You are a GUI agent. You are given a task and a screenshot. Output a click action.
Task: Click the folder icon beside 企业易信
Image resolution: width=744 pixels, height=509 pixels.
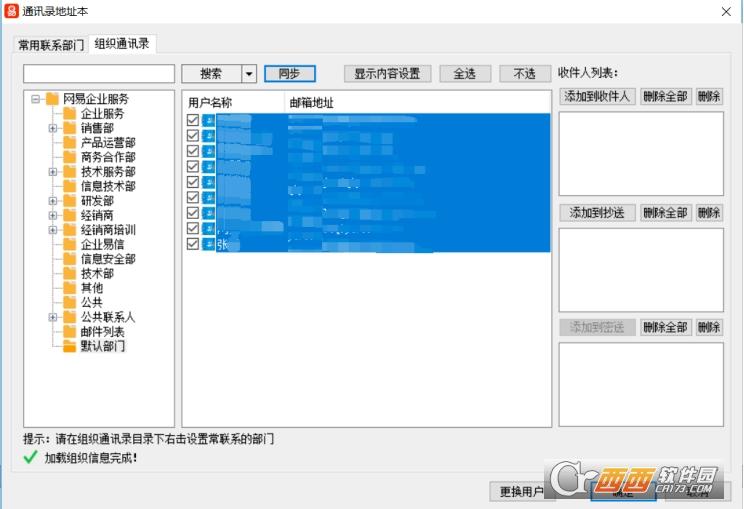(70, 244)
